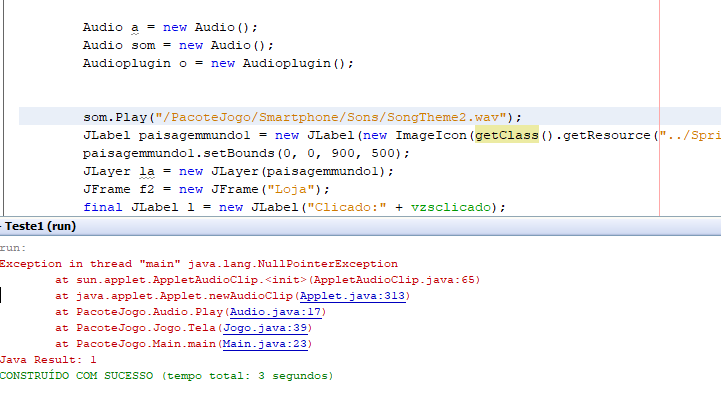The image size is (721, 406).
Task: Click the vzsclicado variable in JLabel line
Action: point(451,207)
